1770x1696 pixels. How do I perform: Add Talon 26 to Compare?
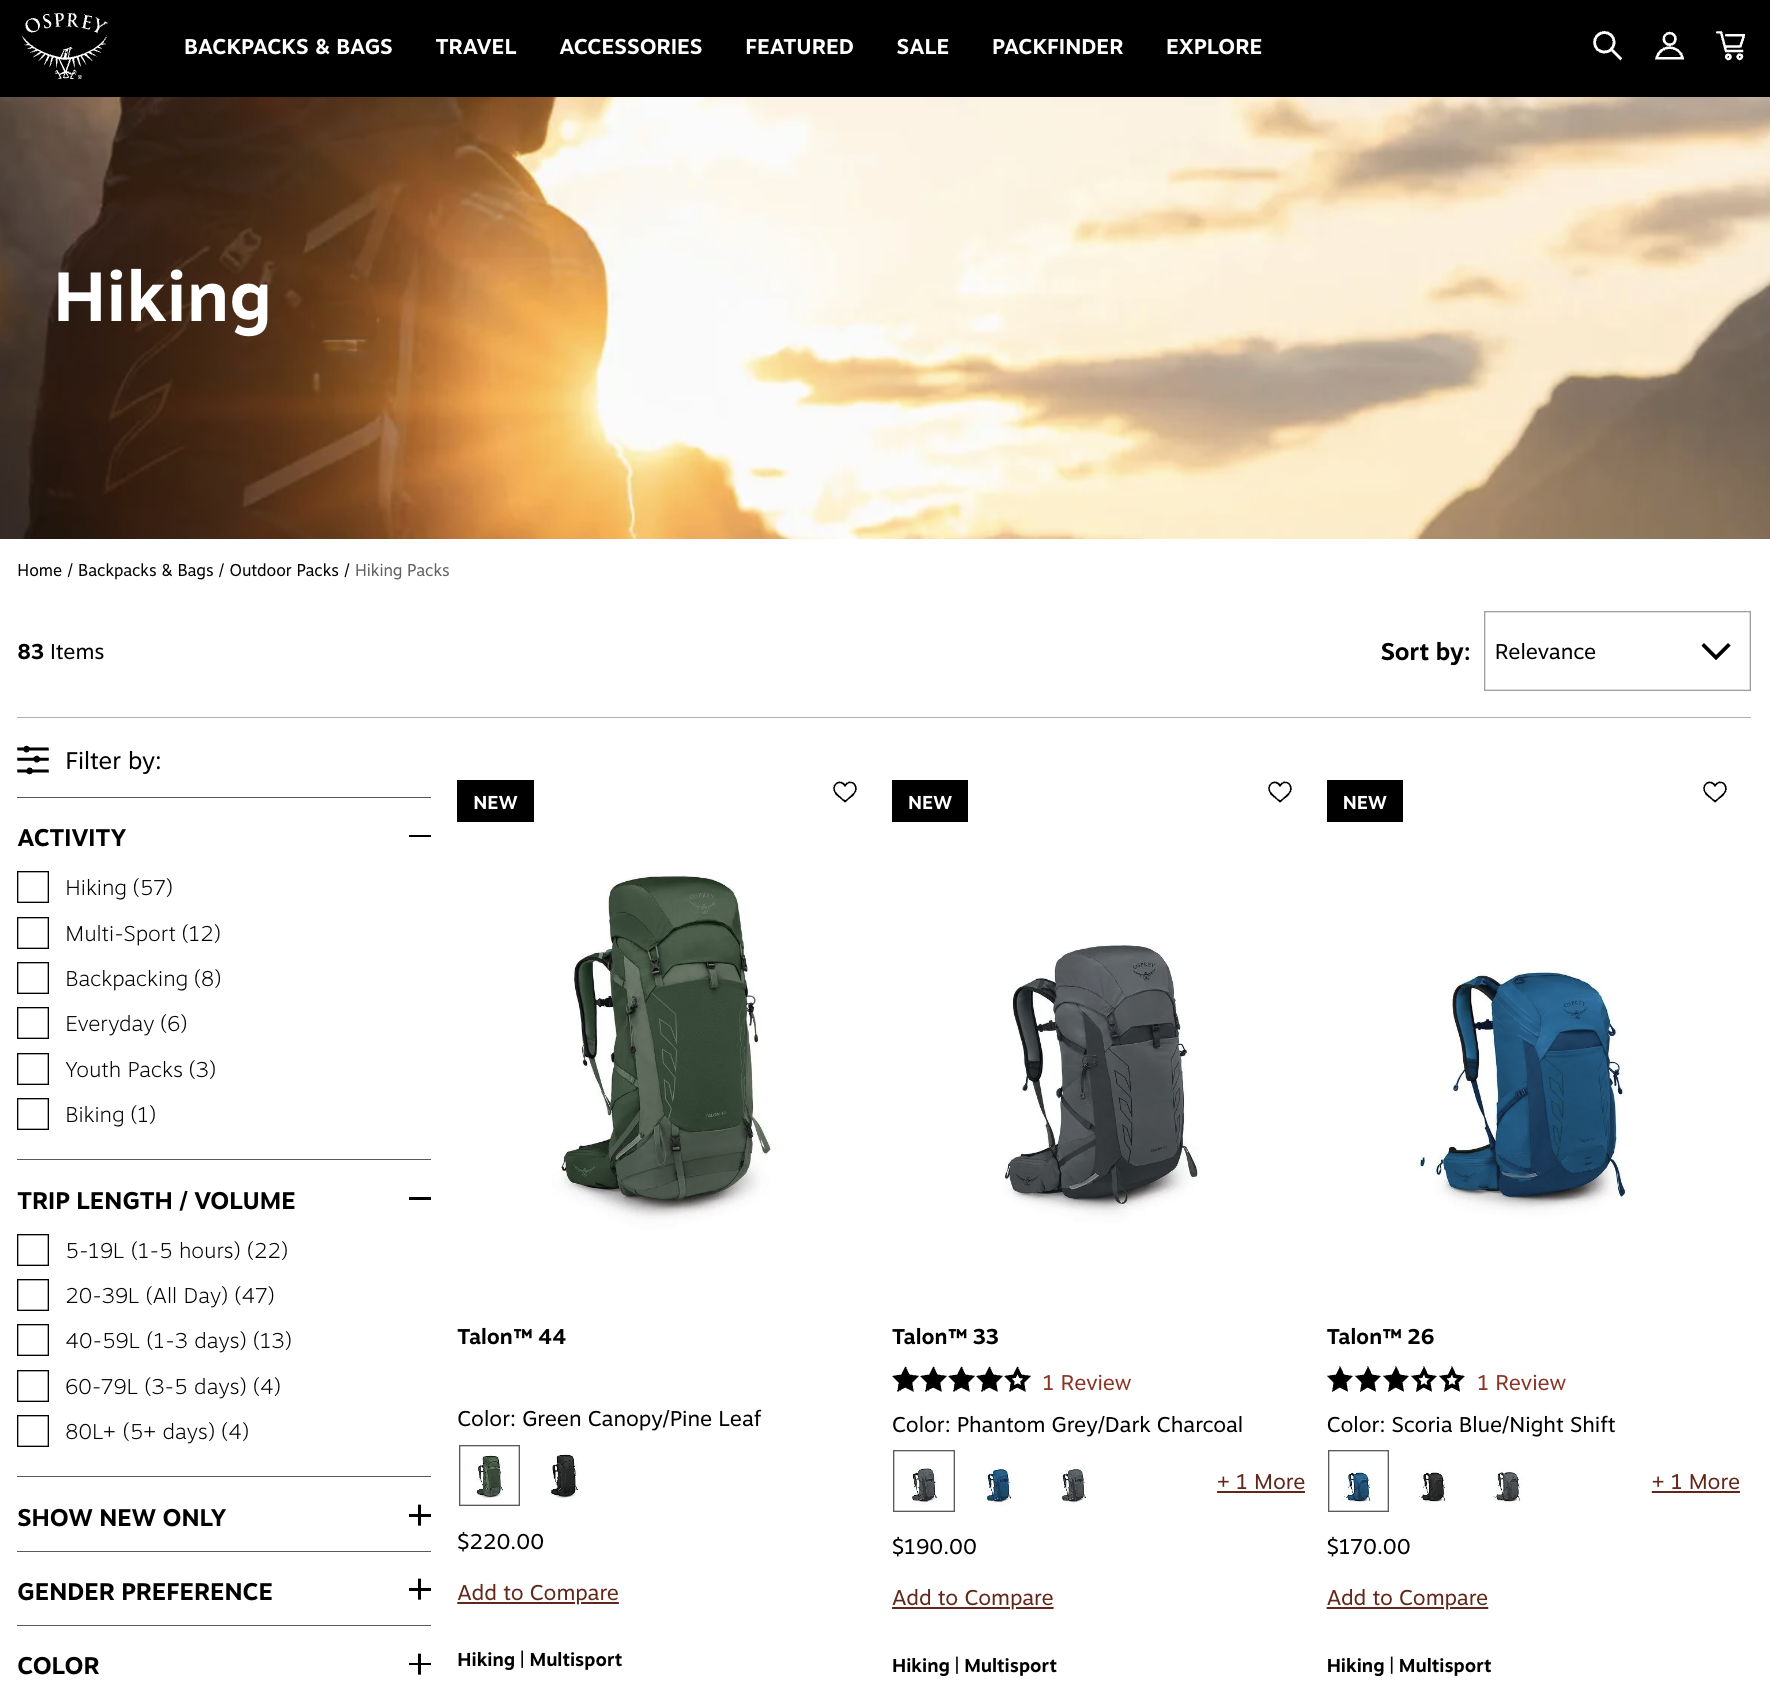click(x=1407, y=1597)
